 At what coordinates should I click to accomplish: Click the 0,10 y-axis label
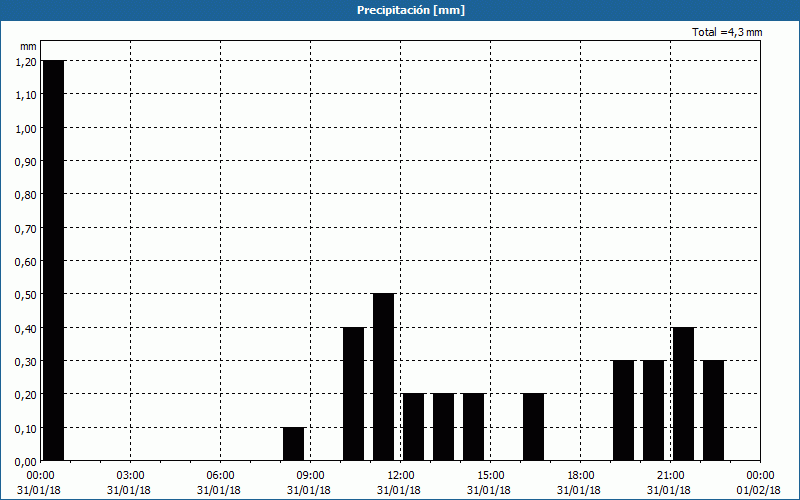click(x=26, y=428)
